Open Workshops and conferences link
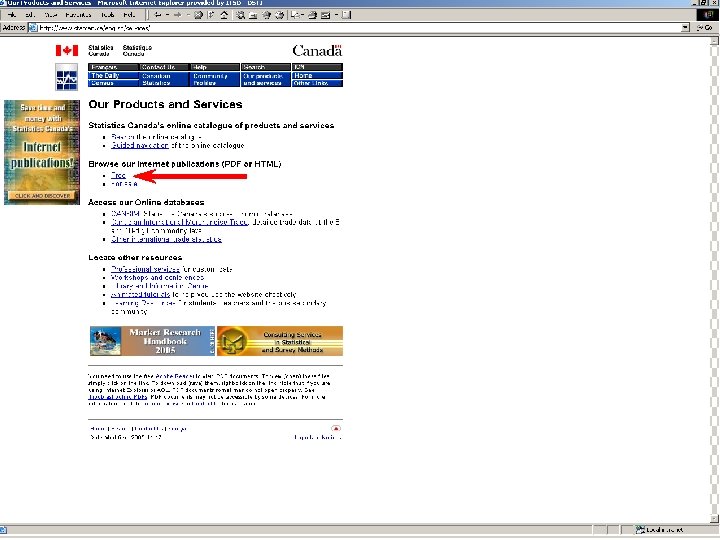The height and width of the screenshot is (540, 720). point(158,277)
